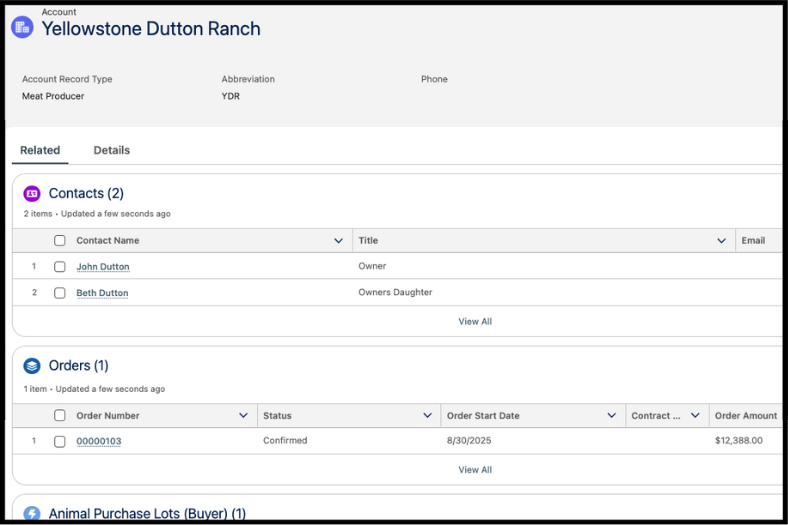The image size is (788, 525).
Task: Open Animal Purchase Lots (Buyer) related list
Action: pyautogui.click(x=147, y=513)
